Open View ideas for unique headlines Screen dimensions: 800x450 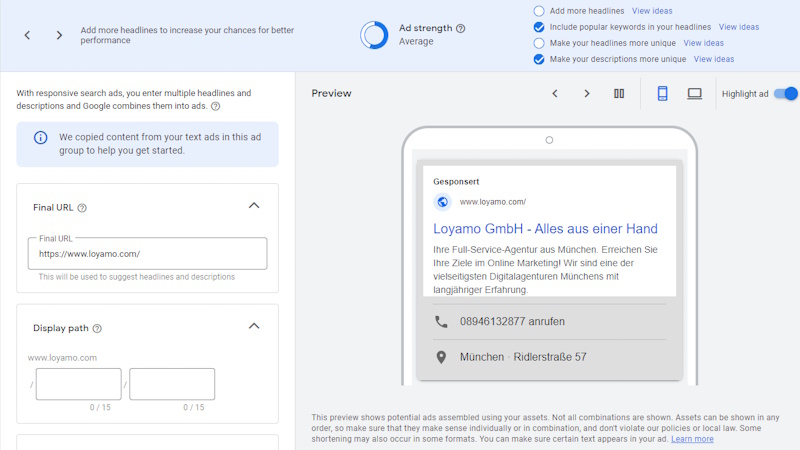click(704, 43)
